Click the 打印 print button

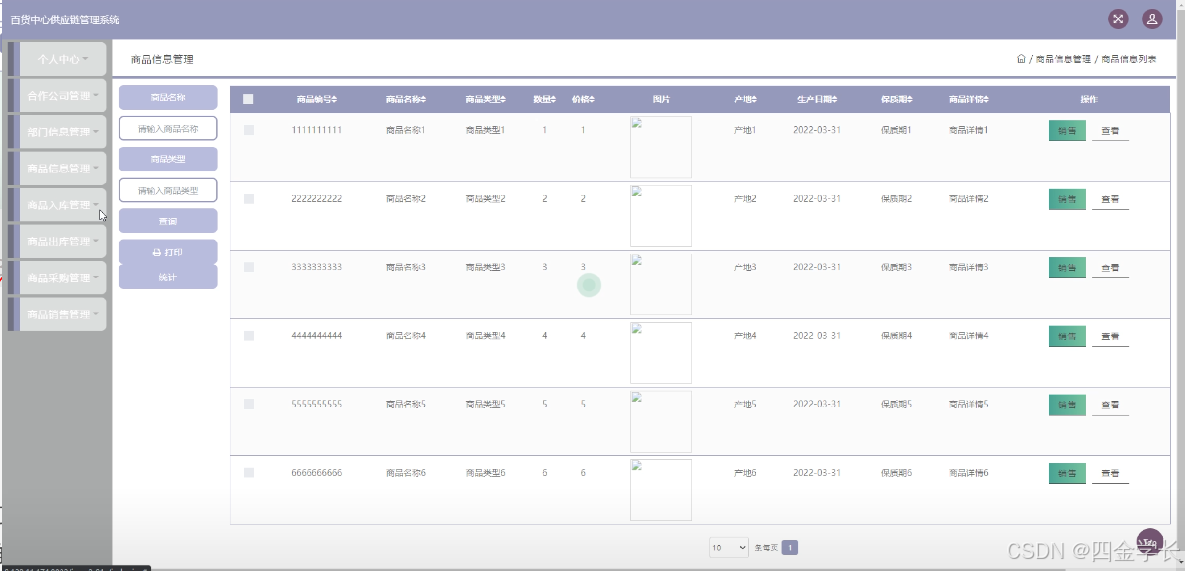pyautogui.click(x=168, y=252)
